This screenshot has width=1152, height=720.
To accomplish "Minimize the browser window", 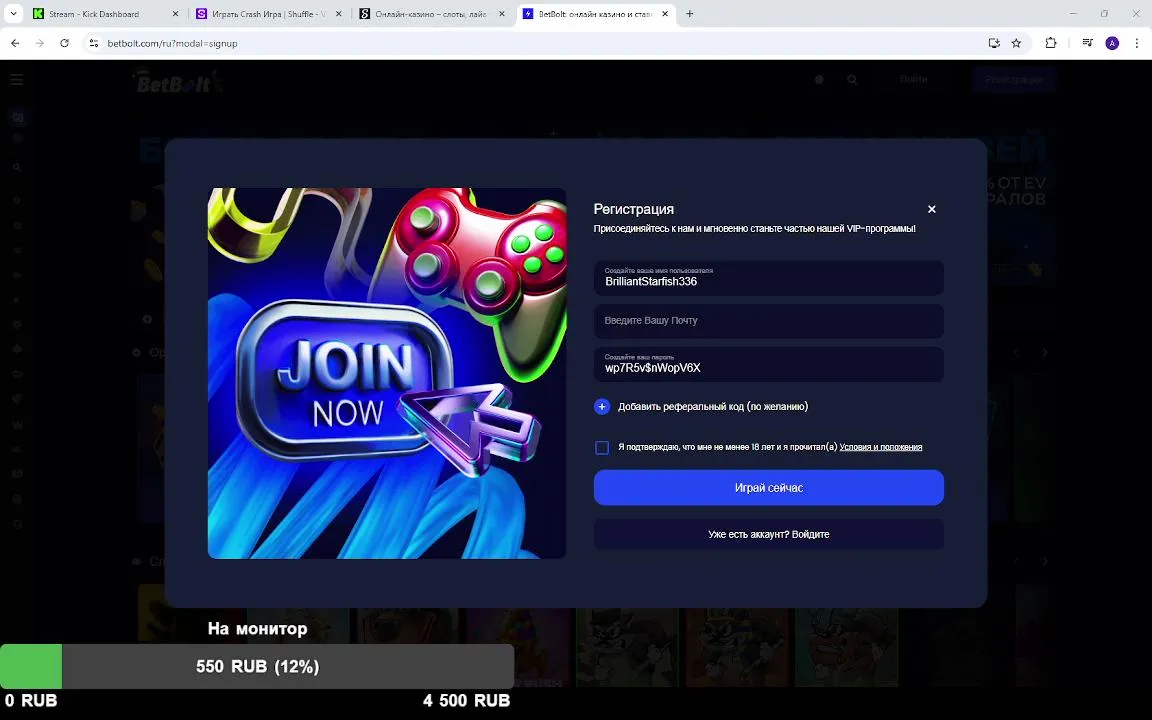I will point(1073,14).
